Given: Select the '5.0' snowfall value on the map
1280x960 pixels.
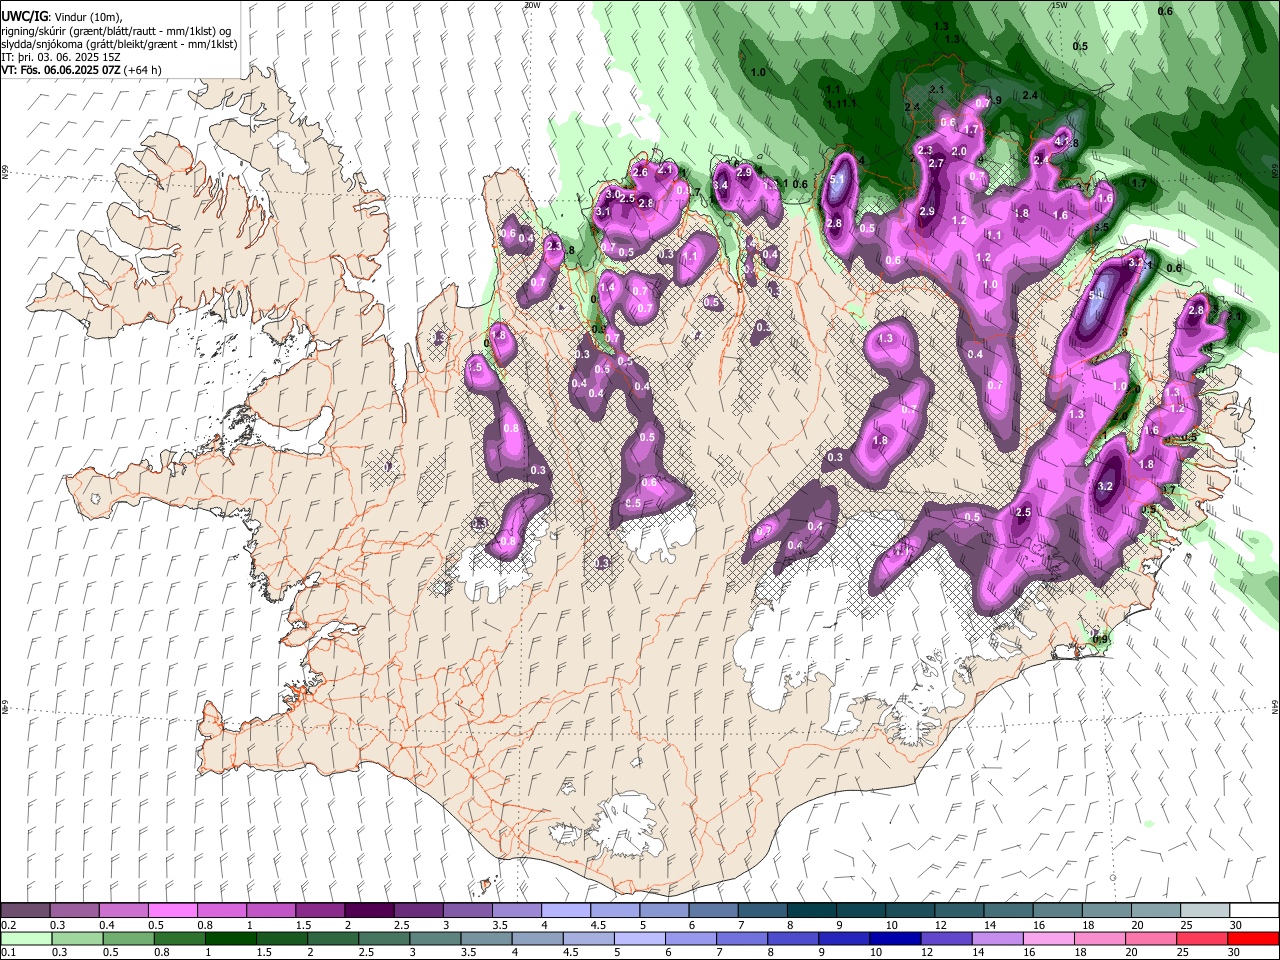Looking at the screenshot, I should point(1095,295).
